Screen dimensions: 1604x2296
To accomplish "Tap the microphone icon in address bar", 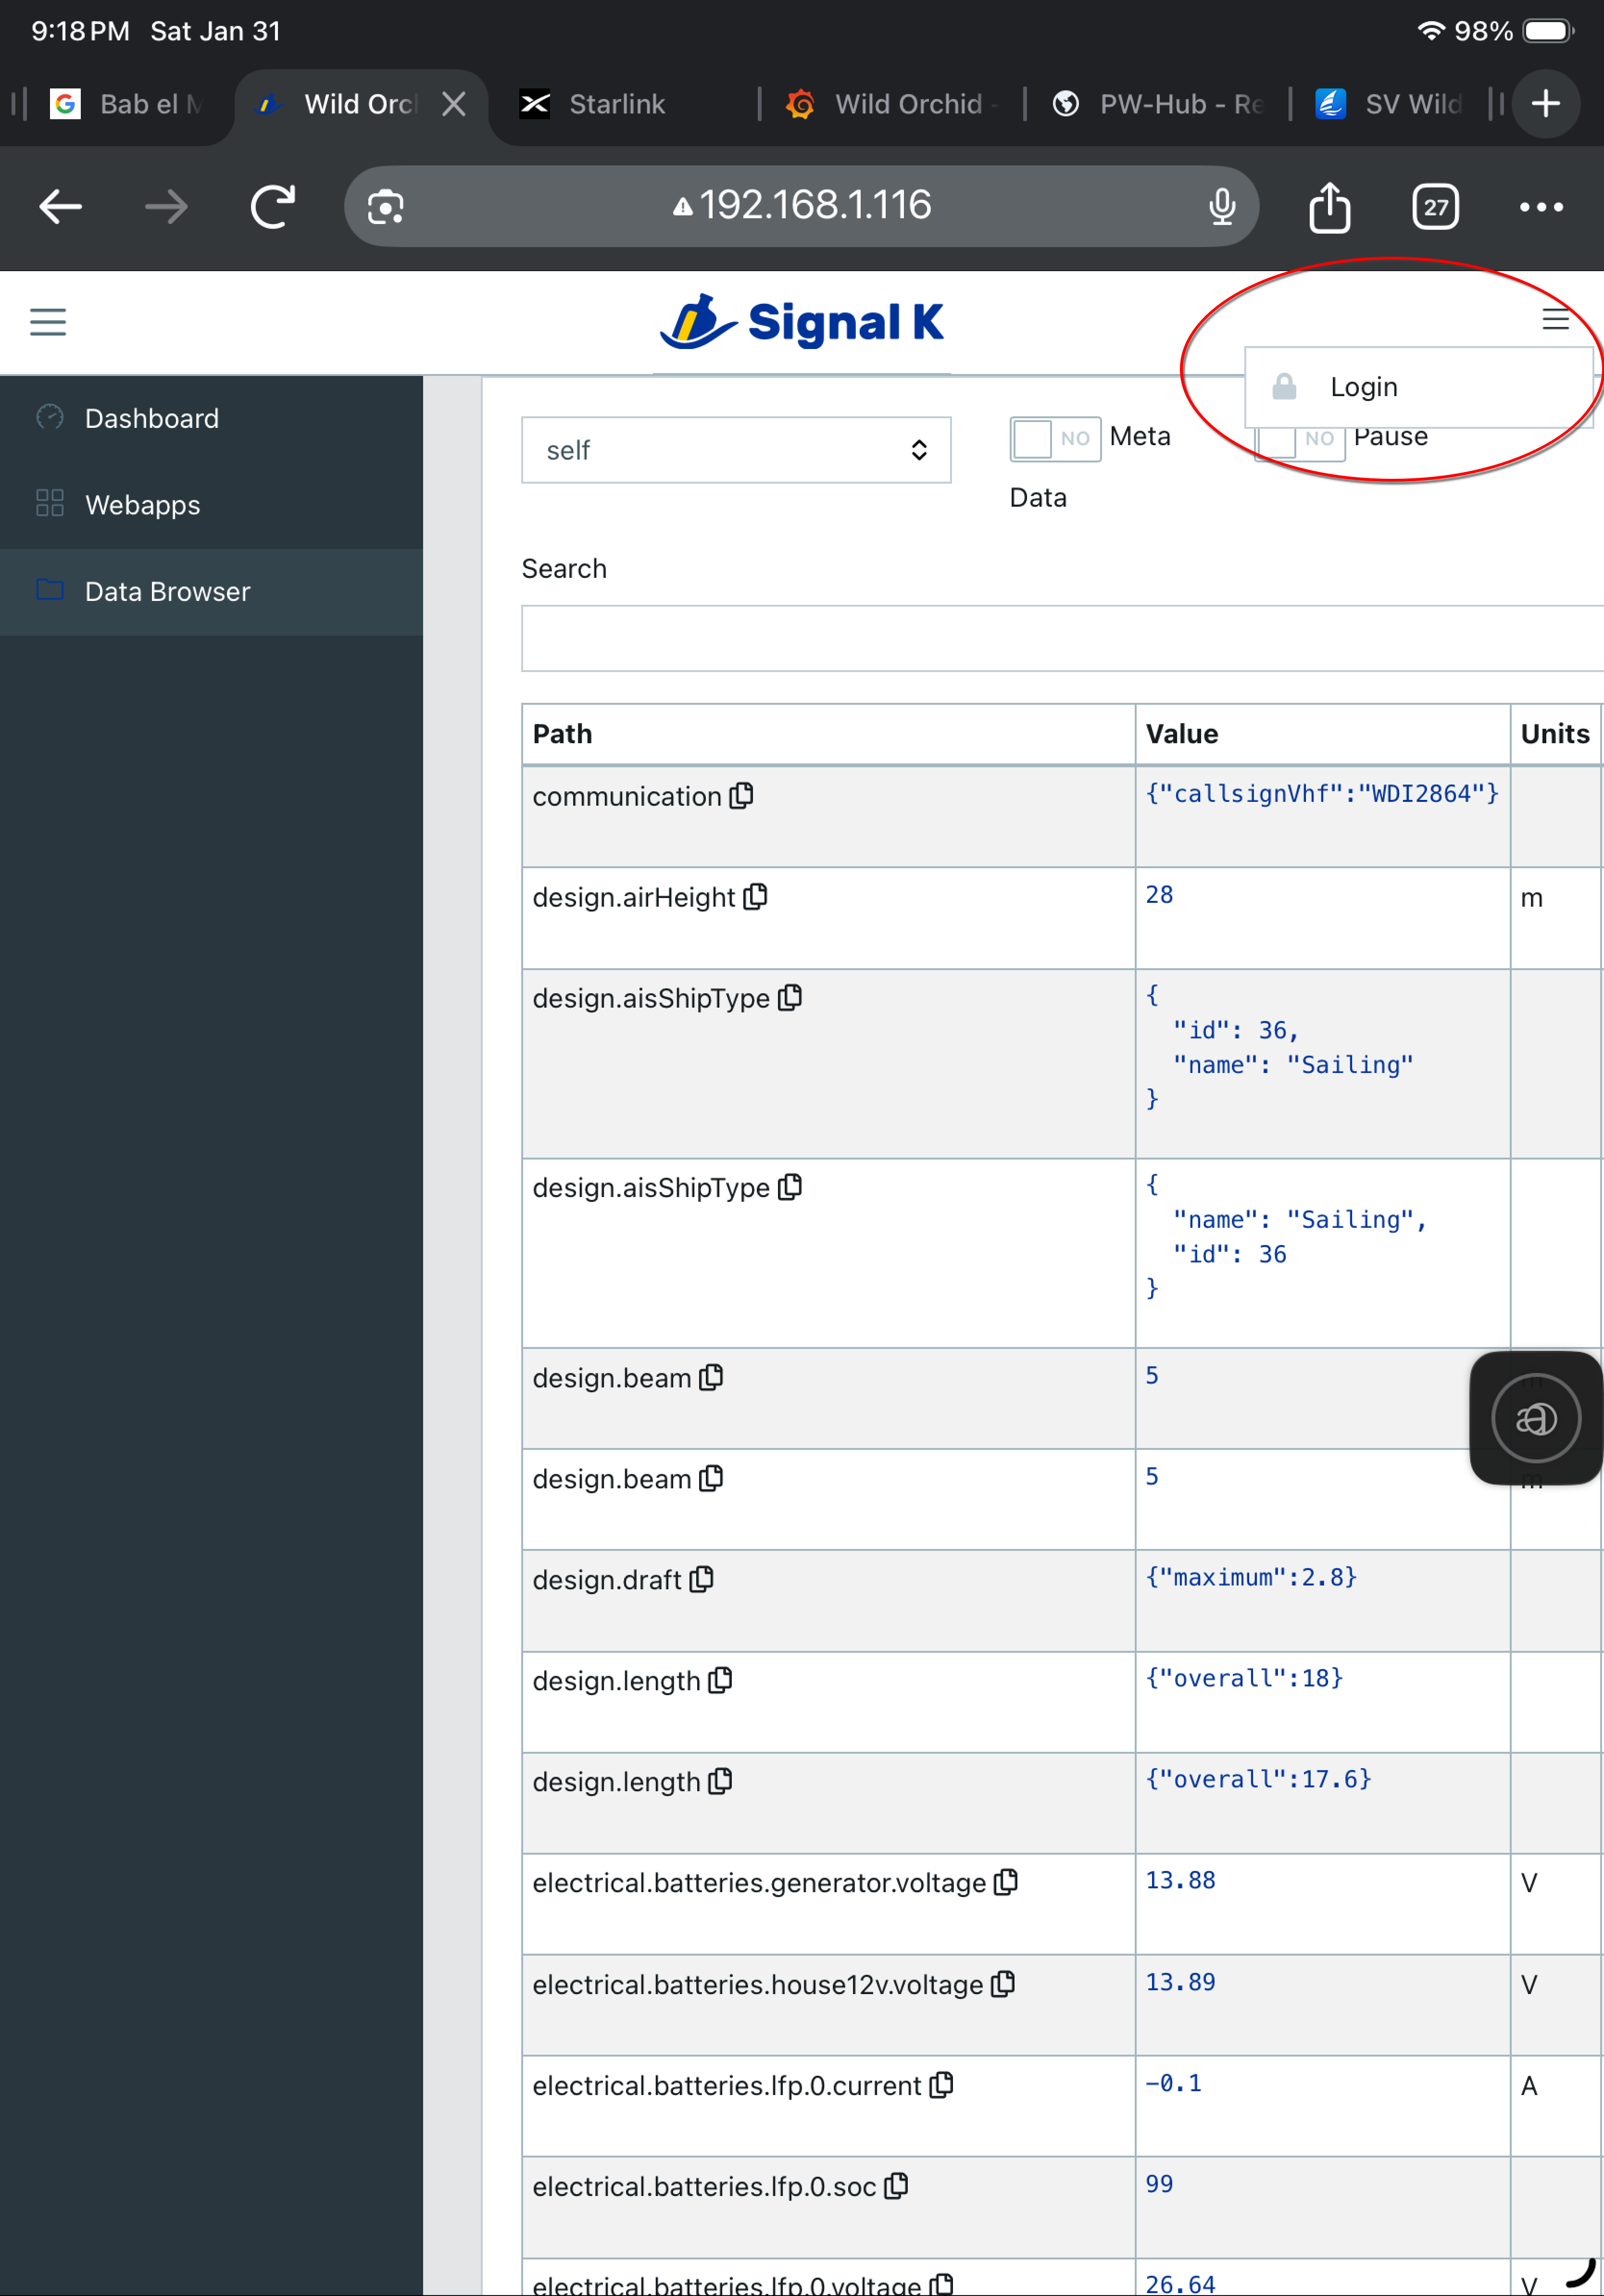I will (x=1222, y=207).
